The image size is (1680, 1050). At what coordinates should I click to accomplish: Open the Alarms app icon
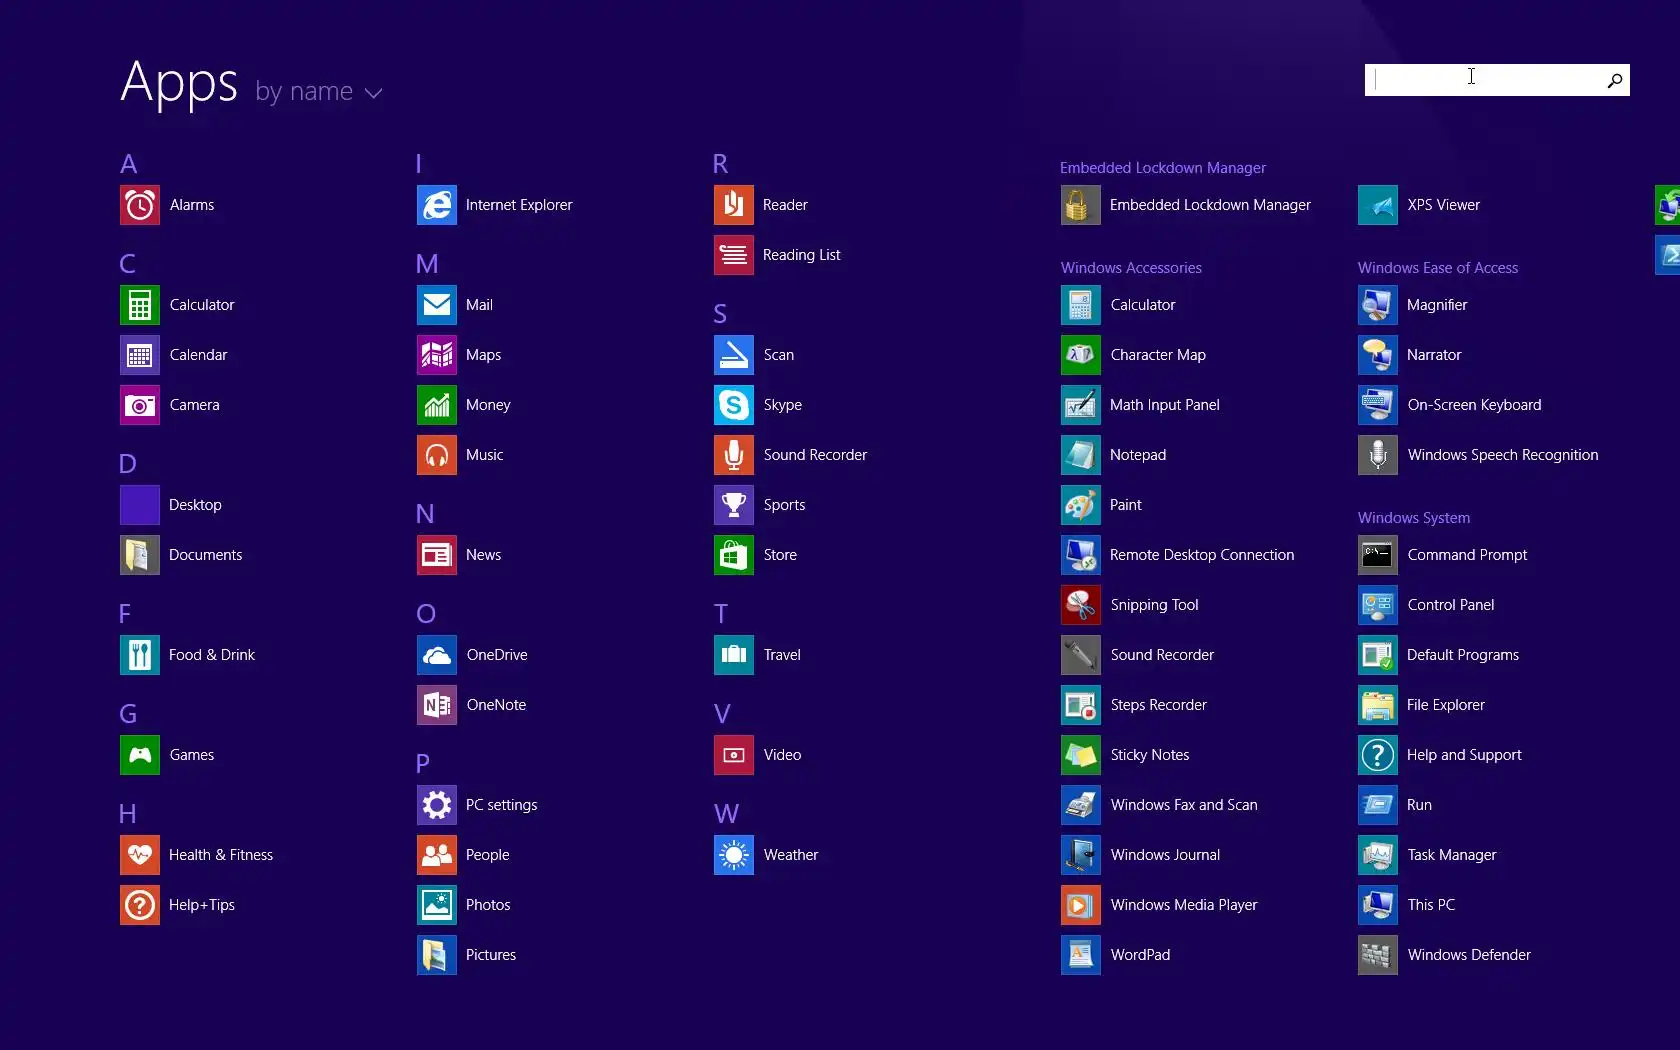coord(140,205)
